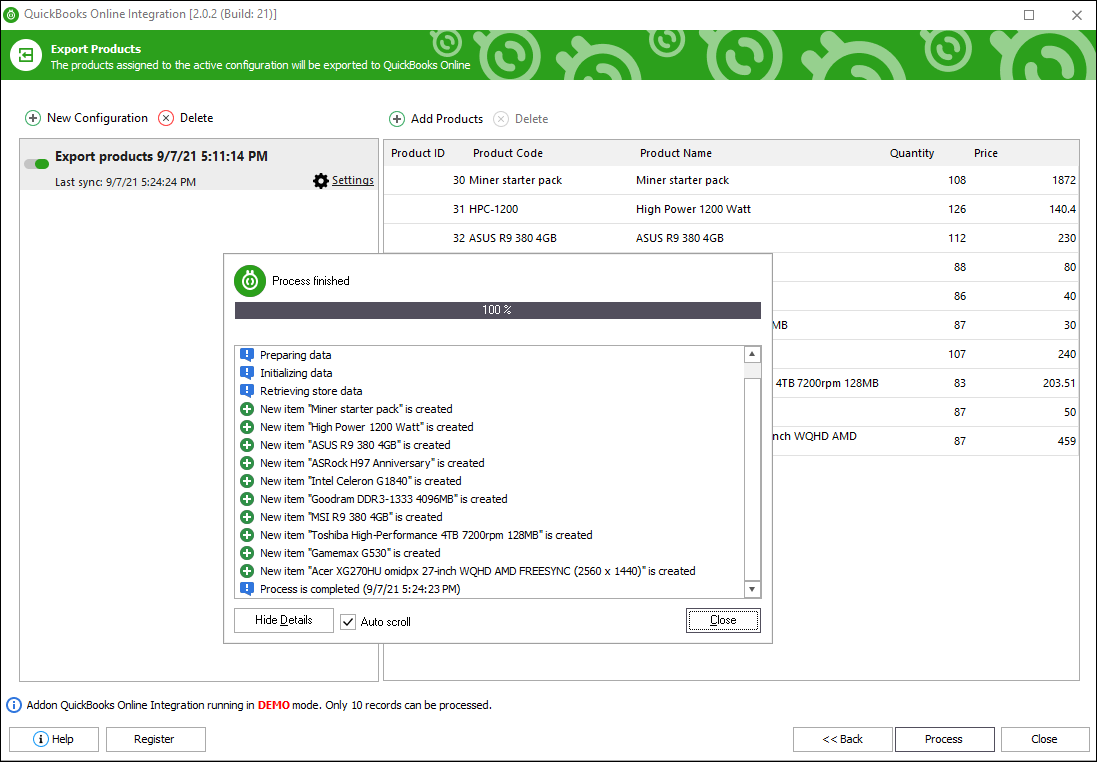Click the info icon beside Preparing data
This screenshot has width=1097, height=762.
coord(247,355)
